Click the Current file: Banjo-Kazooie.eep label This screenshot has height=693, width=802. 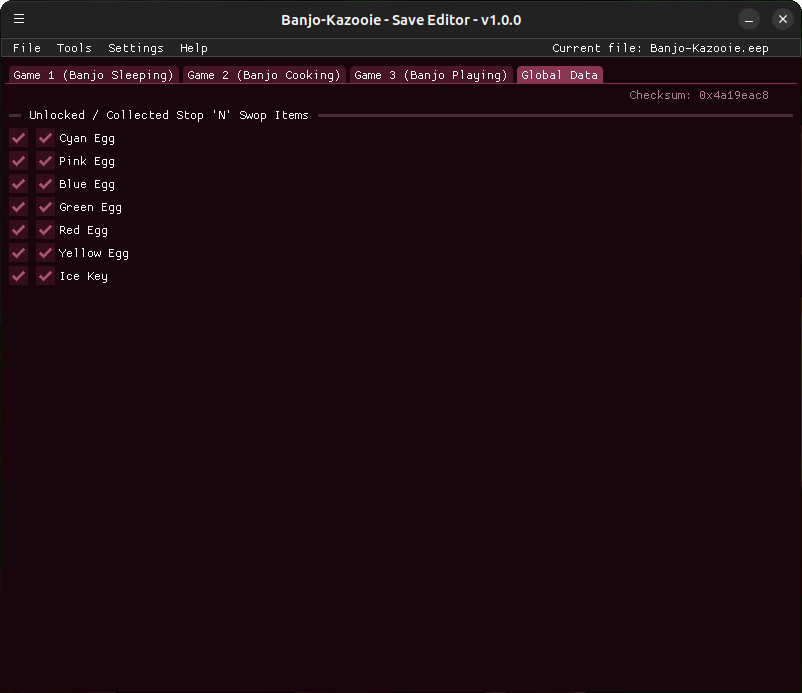660,48
